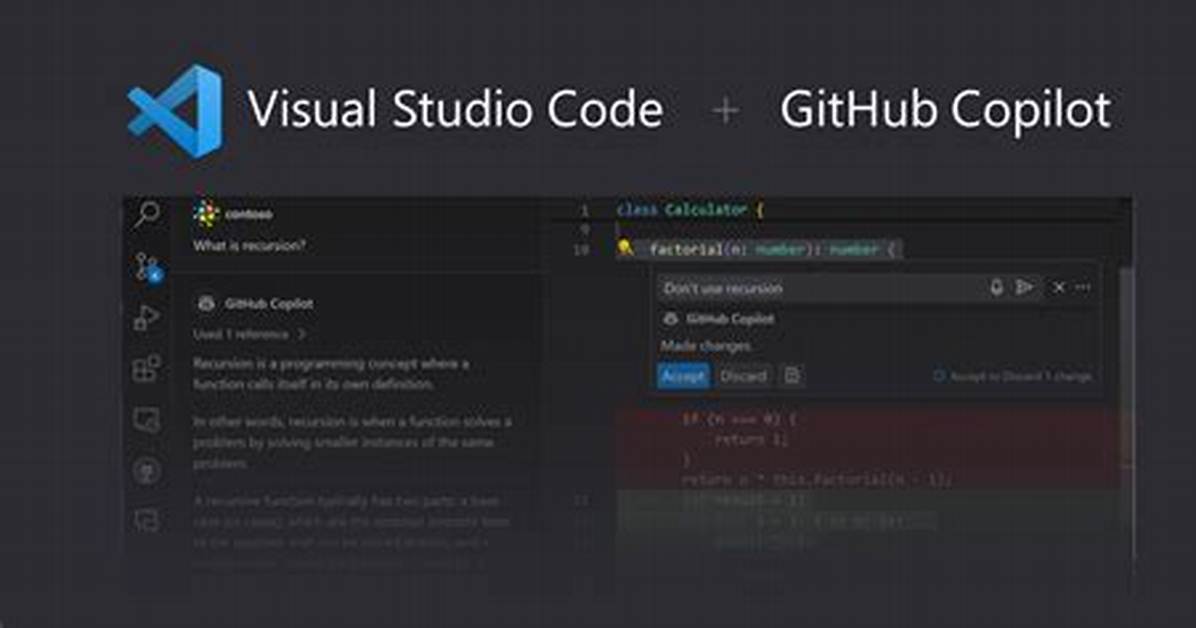The width and height of the screenshot is (1196, 628).
Task: Click the microphone voice input icon
Action: click(x=996, y=288)
